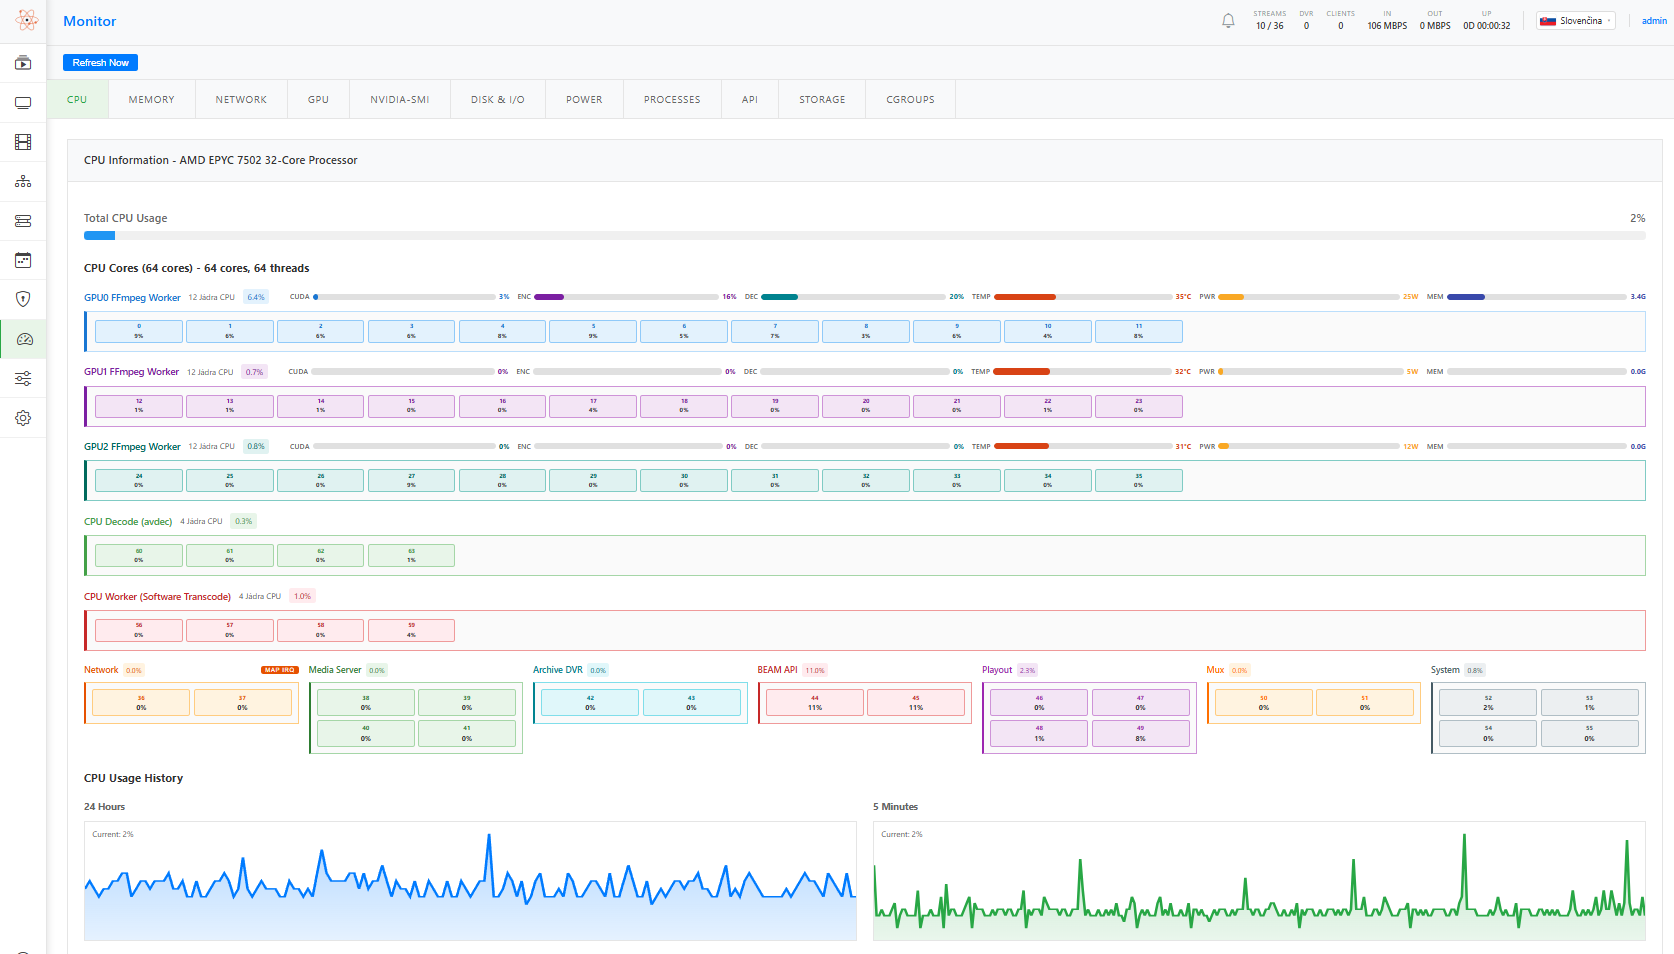Click the CPU Decode (avdec) label
This screenshot has width=1674, height=954.
click(x=128, y=522)
